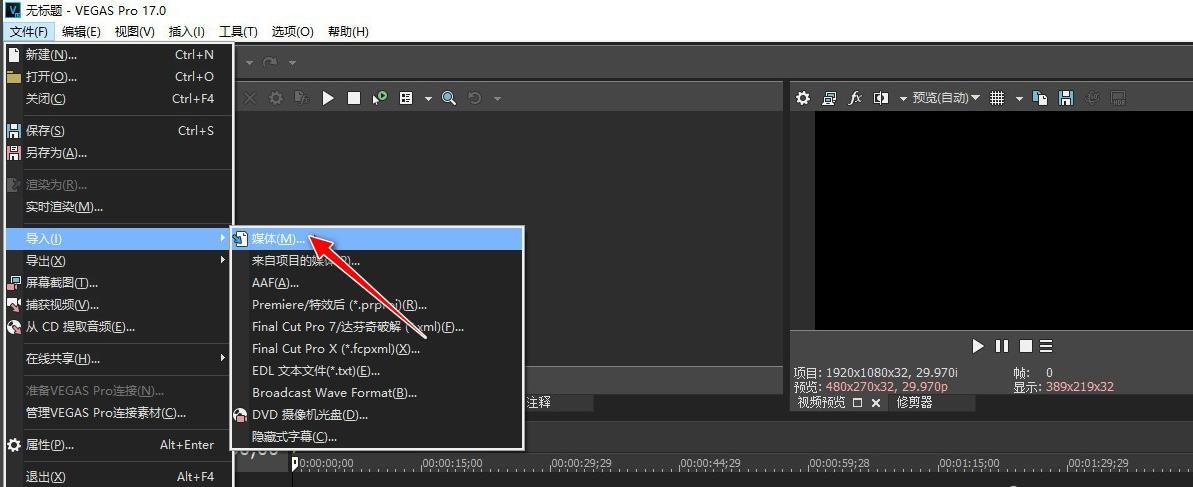Choose Final Cut Pro X (*.fcpxml) import

377,349
